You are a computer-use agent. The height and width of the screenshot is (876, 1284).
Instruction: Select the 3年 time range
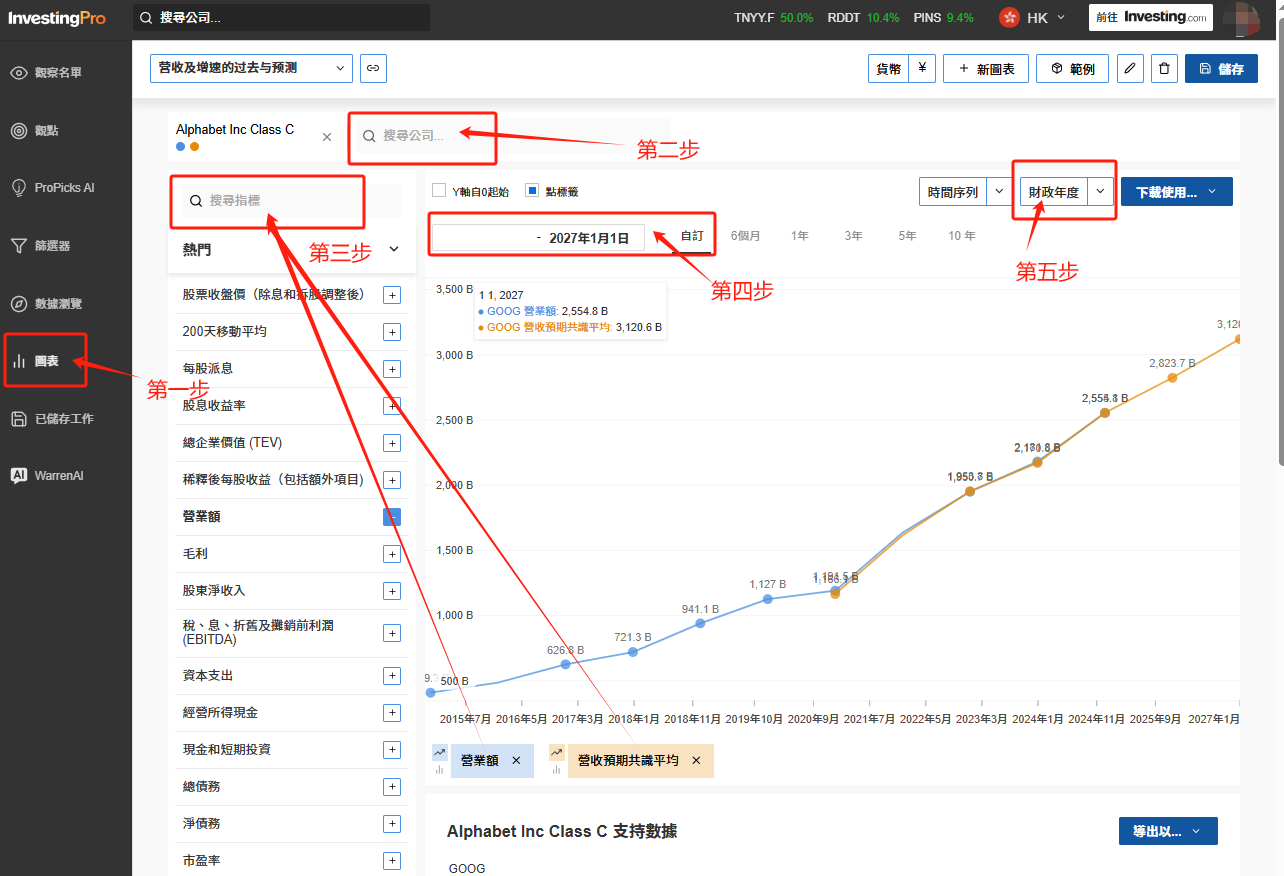[x=853, y=236]
